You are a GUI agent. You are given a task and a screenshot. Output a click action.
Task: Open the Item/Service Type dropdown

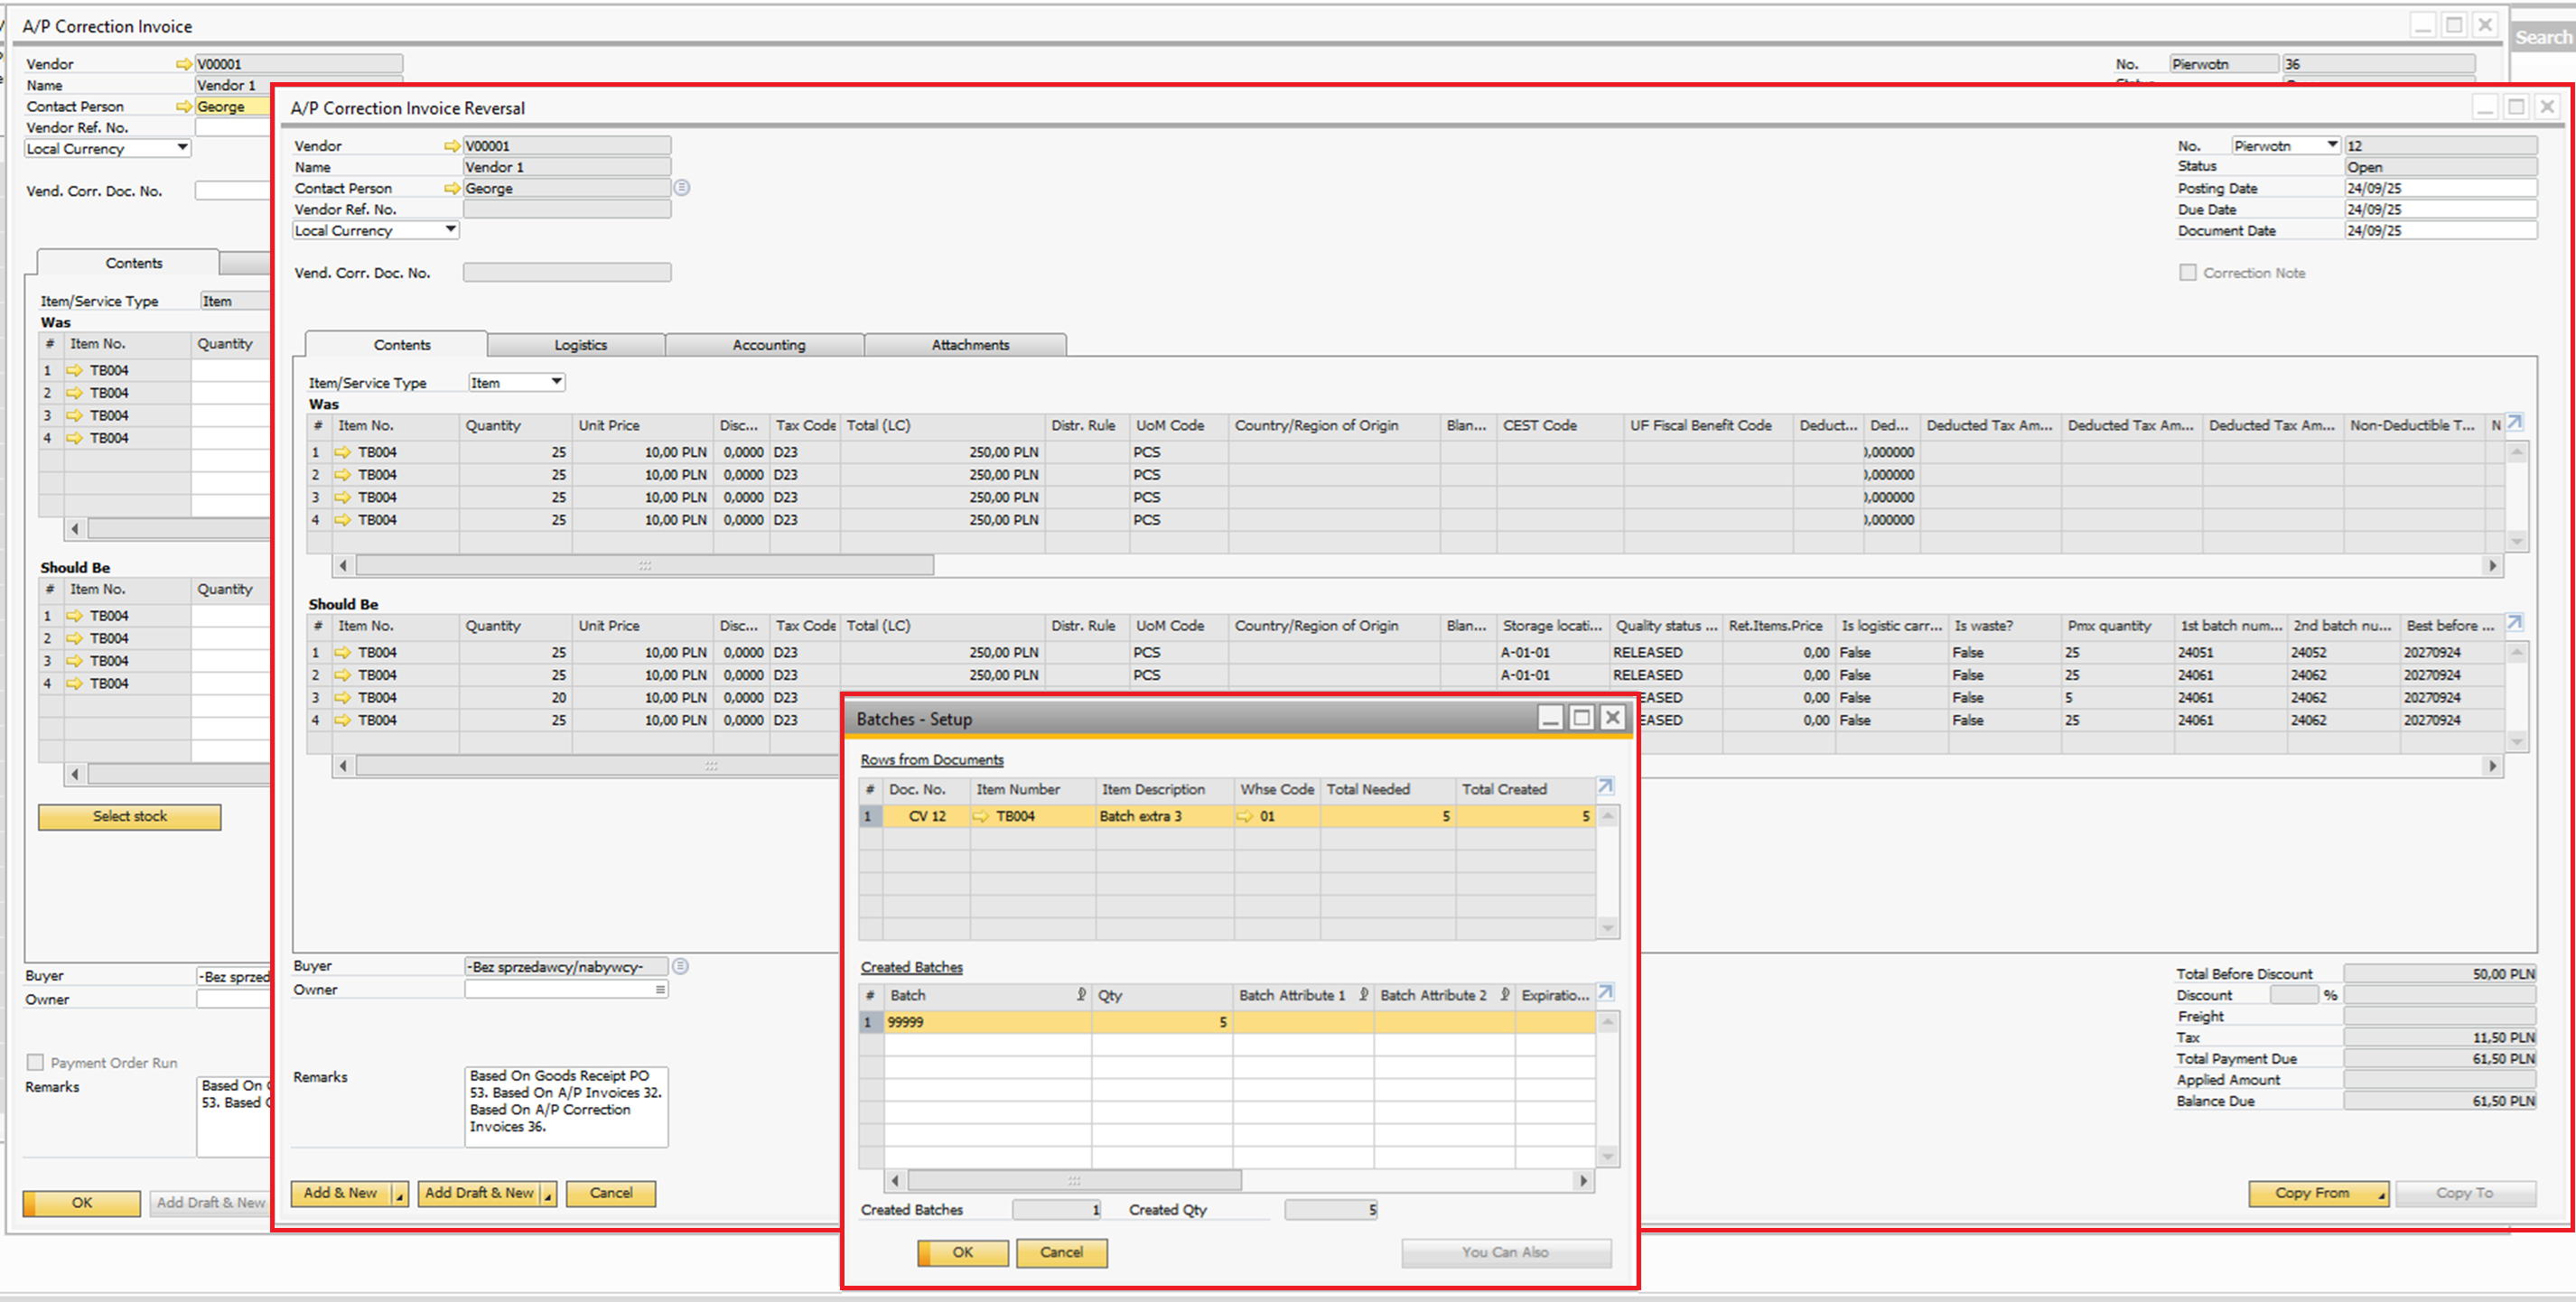(x=557, y=382)
